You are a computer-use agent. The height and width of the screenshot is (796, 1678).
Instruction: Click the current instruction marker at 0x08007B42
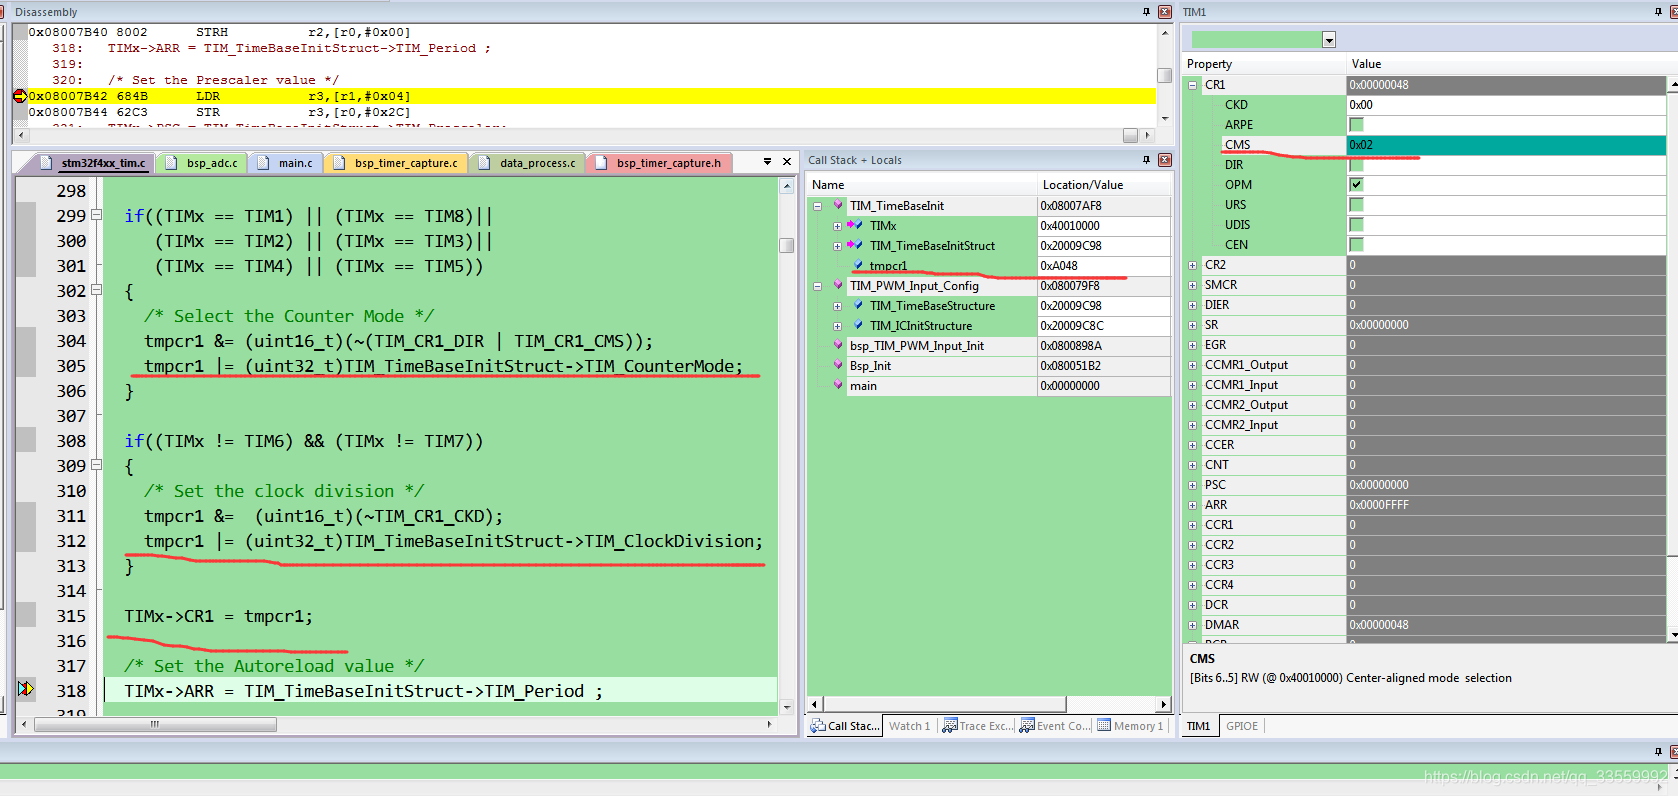(x=20, y=96)
